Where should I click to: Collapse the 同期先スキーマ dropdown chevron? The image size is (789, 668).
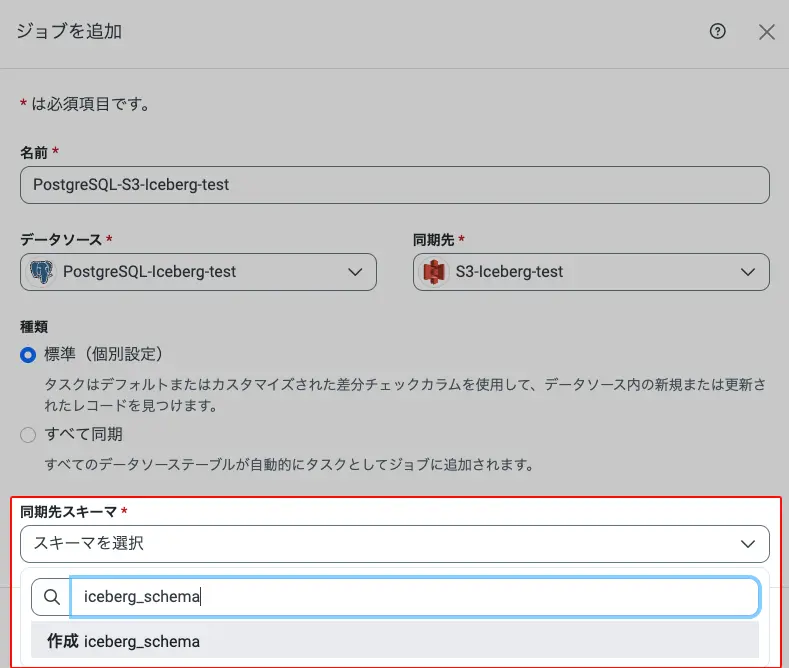point(748,543)
